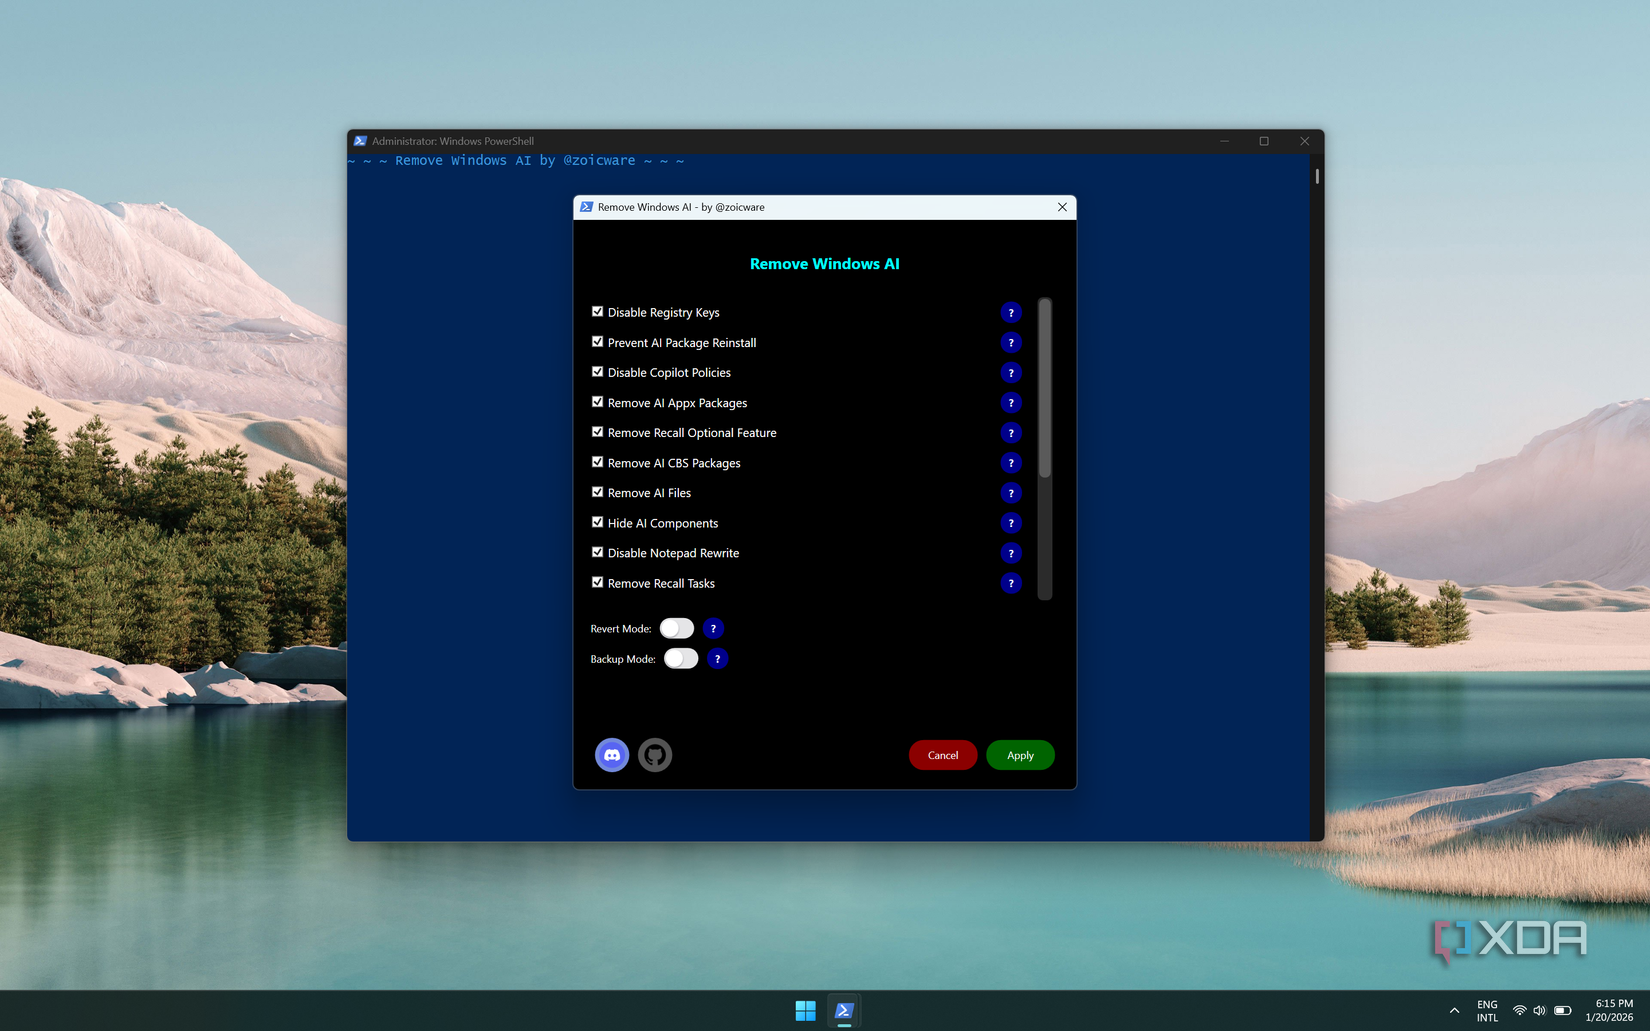
Task: Click the volume icon in the system tray
Action: point(1539,1010)
